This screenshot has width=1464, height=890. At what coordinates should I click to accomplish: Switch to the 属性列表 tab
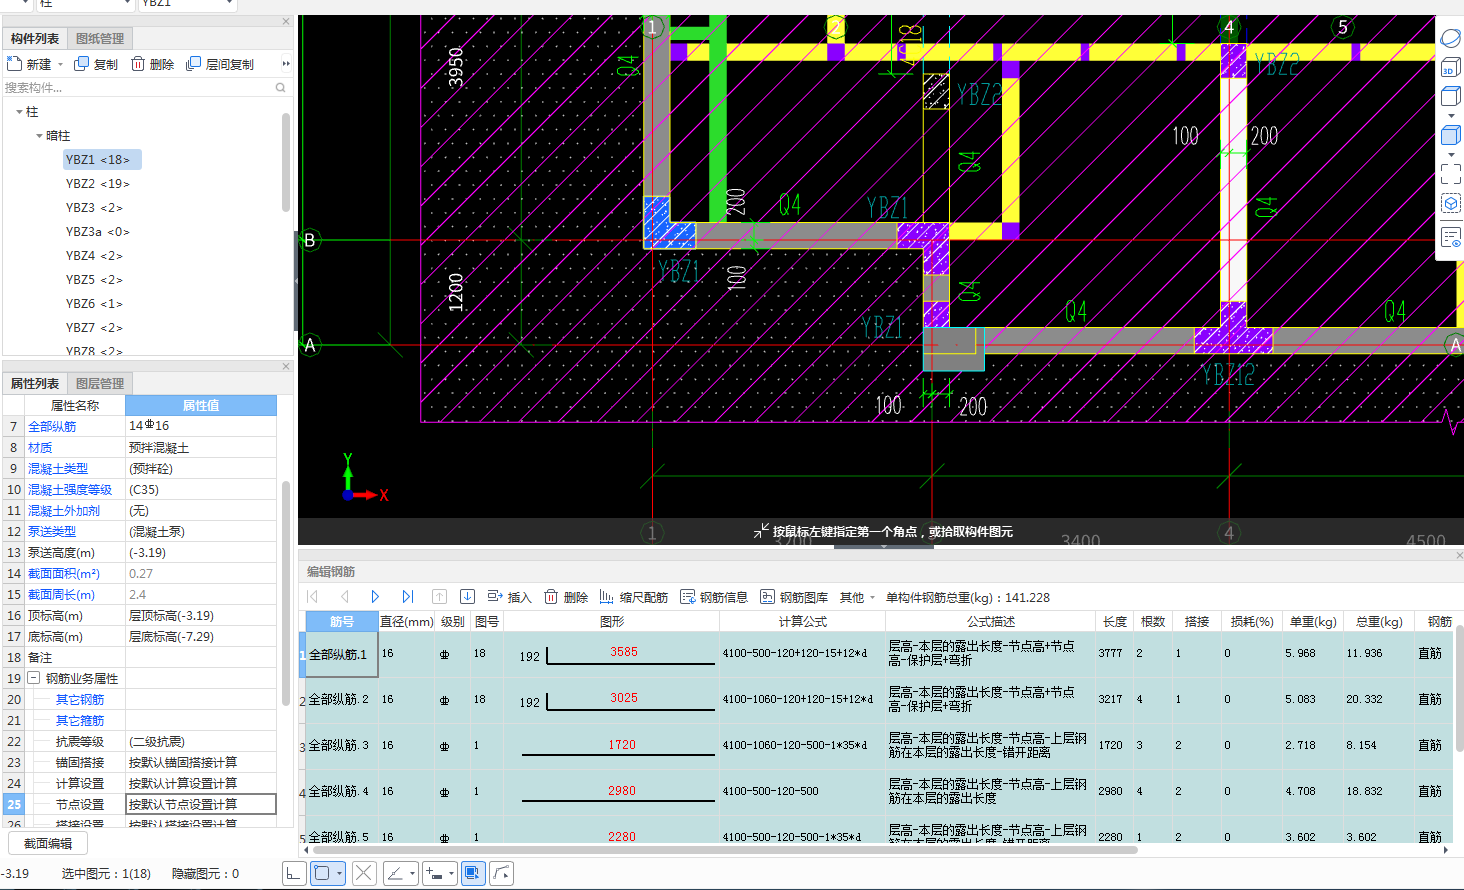point(35,384)
